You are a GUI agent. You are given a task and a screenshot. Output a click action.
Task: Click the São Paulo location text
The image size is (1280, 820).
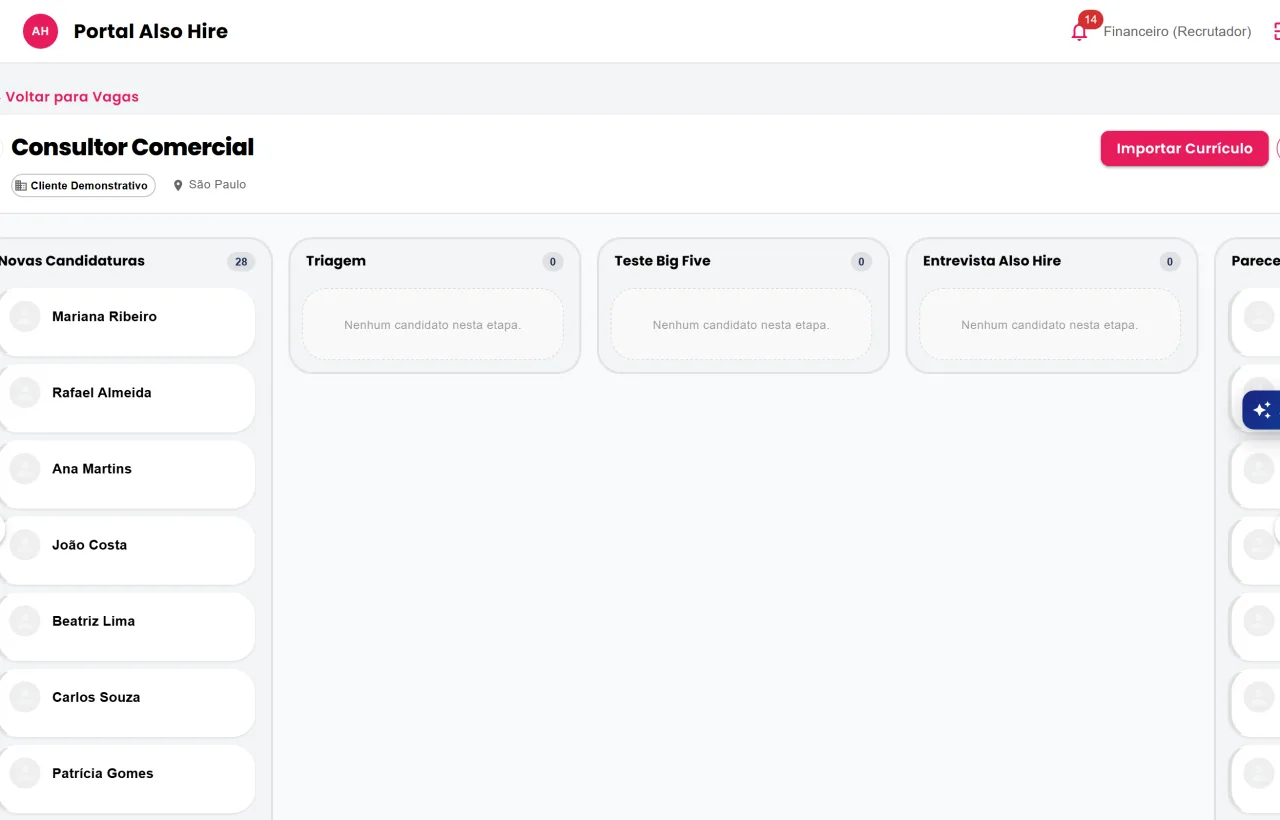click(x=217, y=185)
